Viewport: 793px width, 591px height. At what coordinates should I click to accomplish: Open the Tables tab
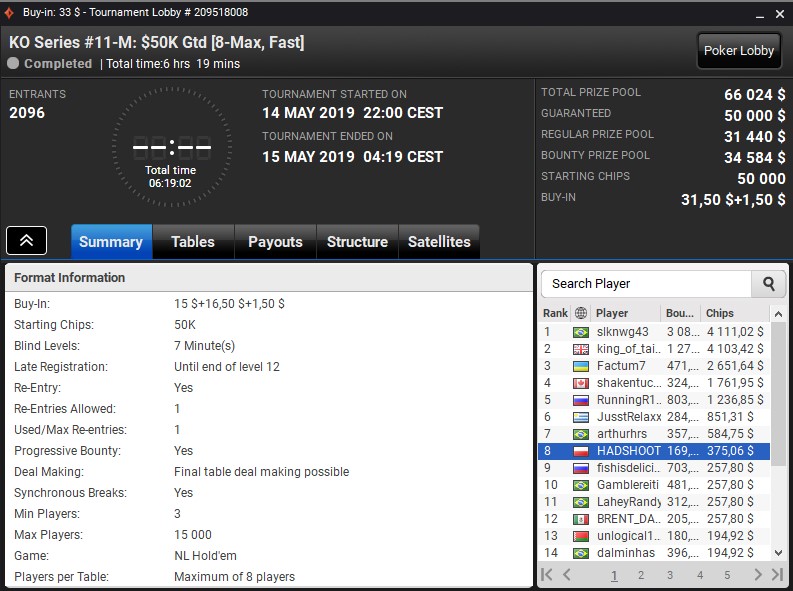click(x=193, y=242)
